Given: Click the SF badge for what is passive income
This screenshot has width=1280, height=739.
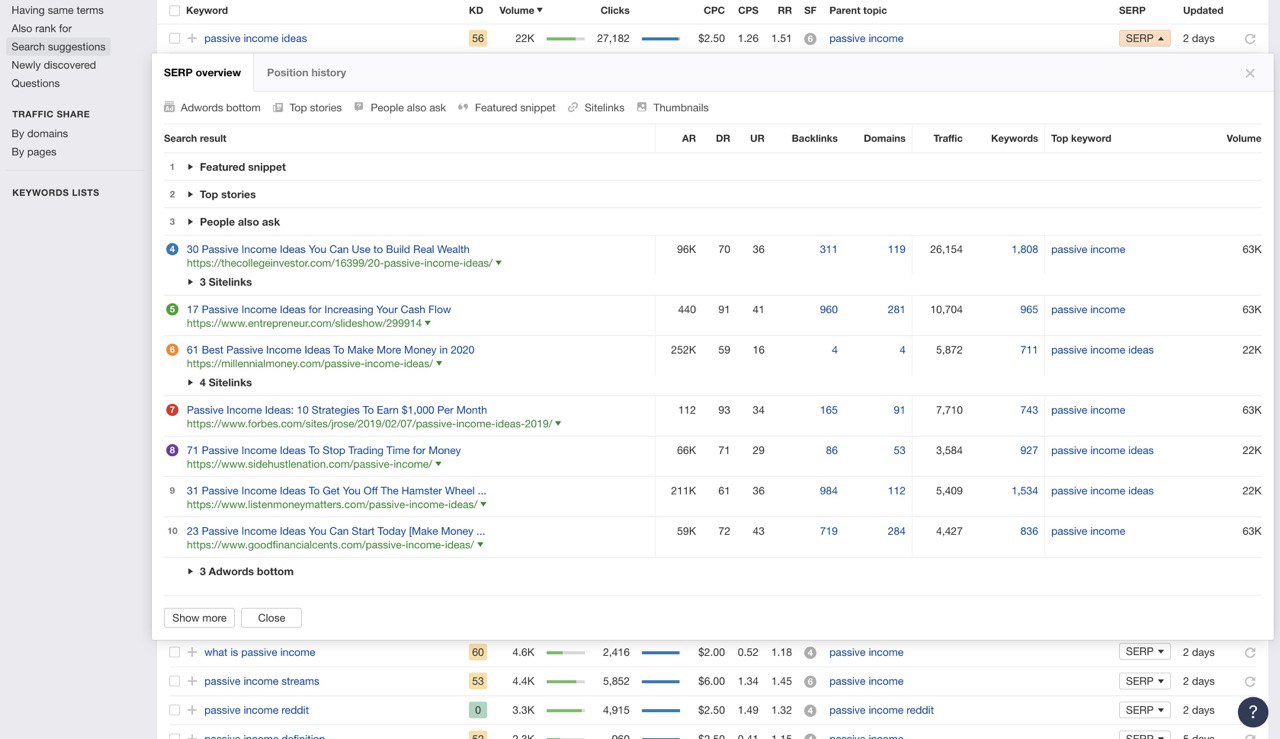Looking at the screenshot, I should (810, 653).
